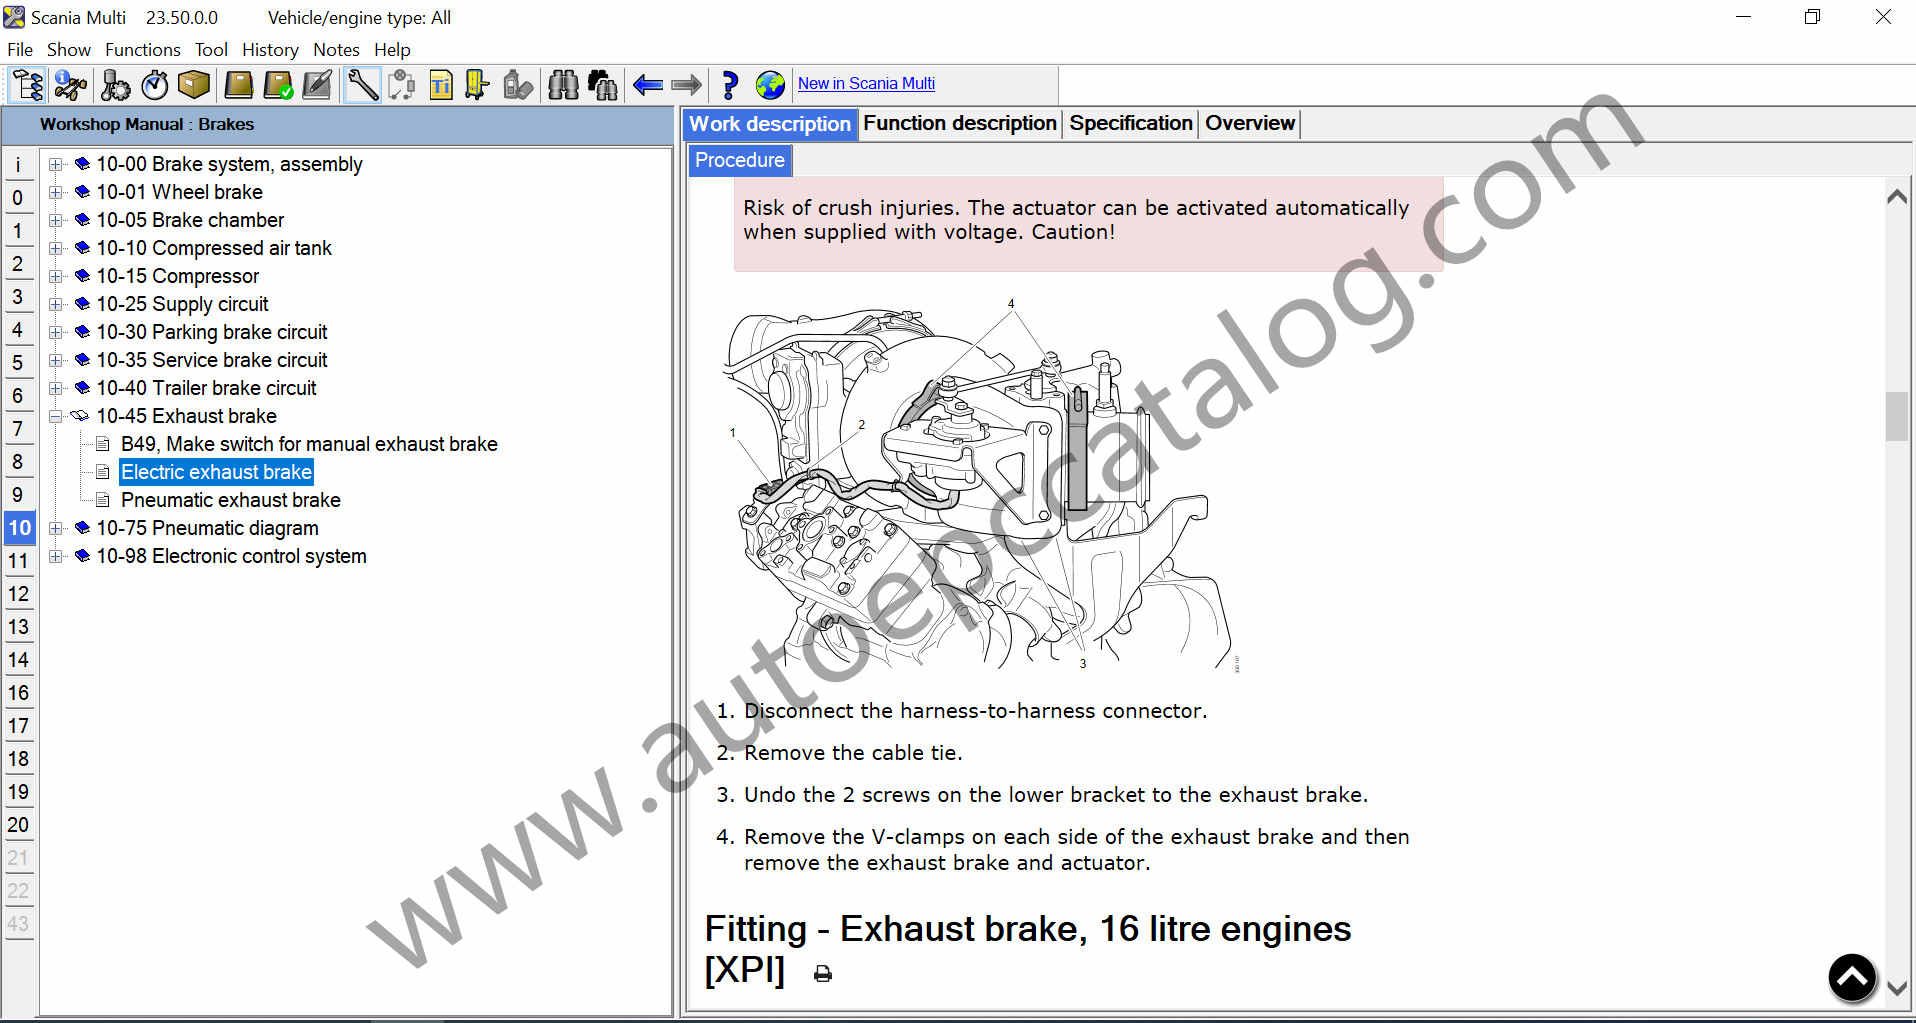
Task: Open the yellow TI document icon
Action: 441,85
